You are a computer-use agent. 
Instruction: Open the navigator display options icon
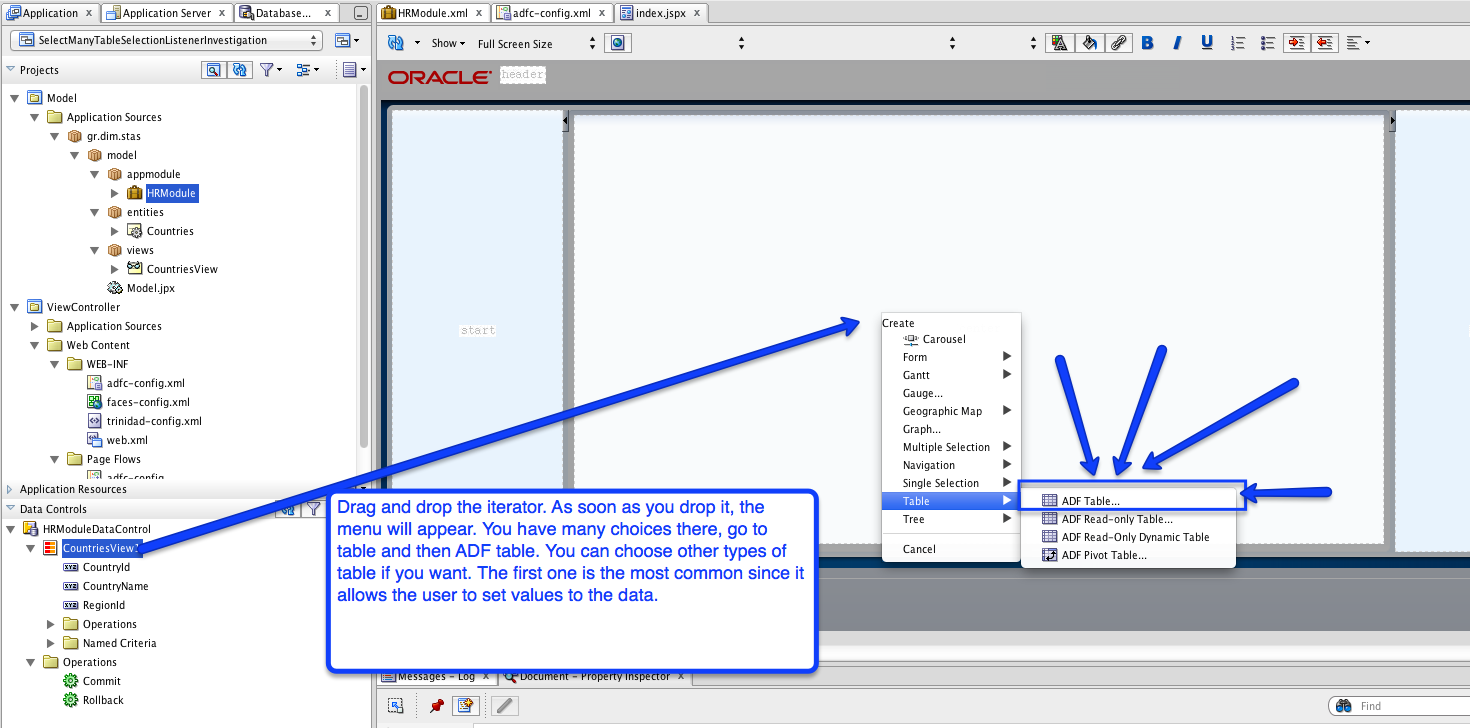pyautogui.click(x=353, y=70)
